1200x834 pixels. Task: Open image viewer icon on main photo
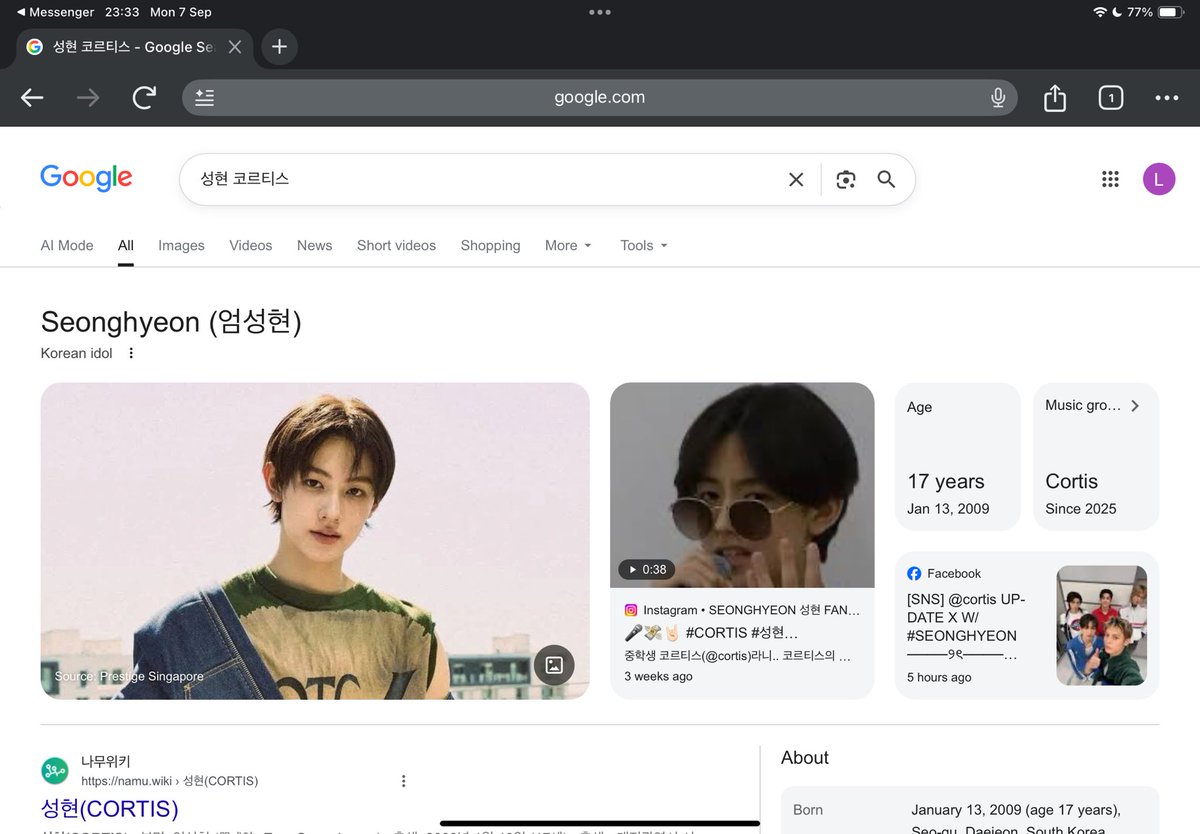point(554,665)
